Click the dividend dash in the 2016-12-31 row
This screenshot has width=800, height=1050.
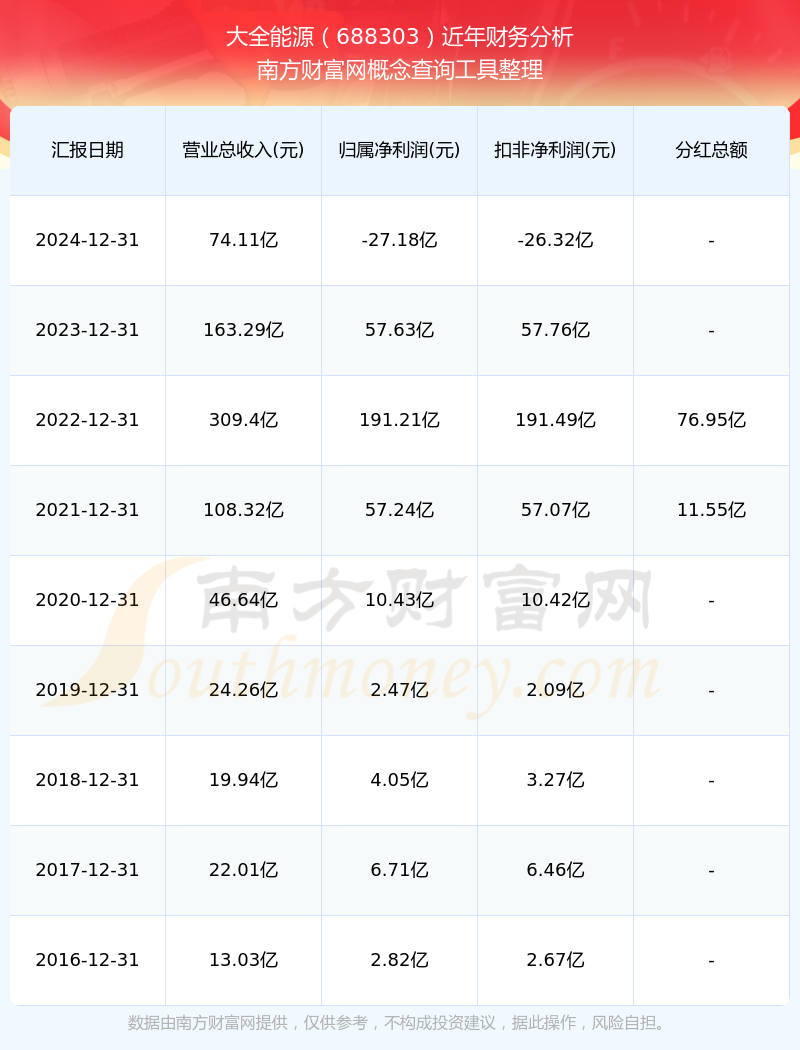click(712, 961)
